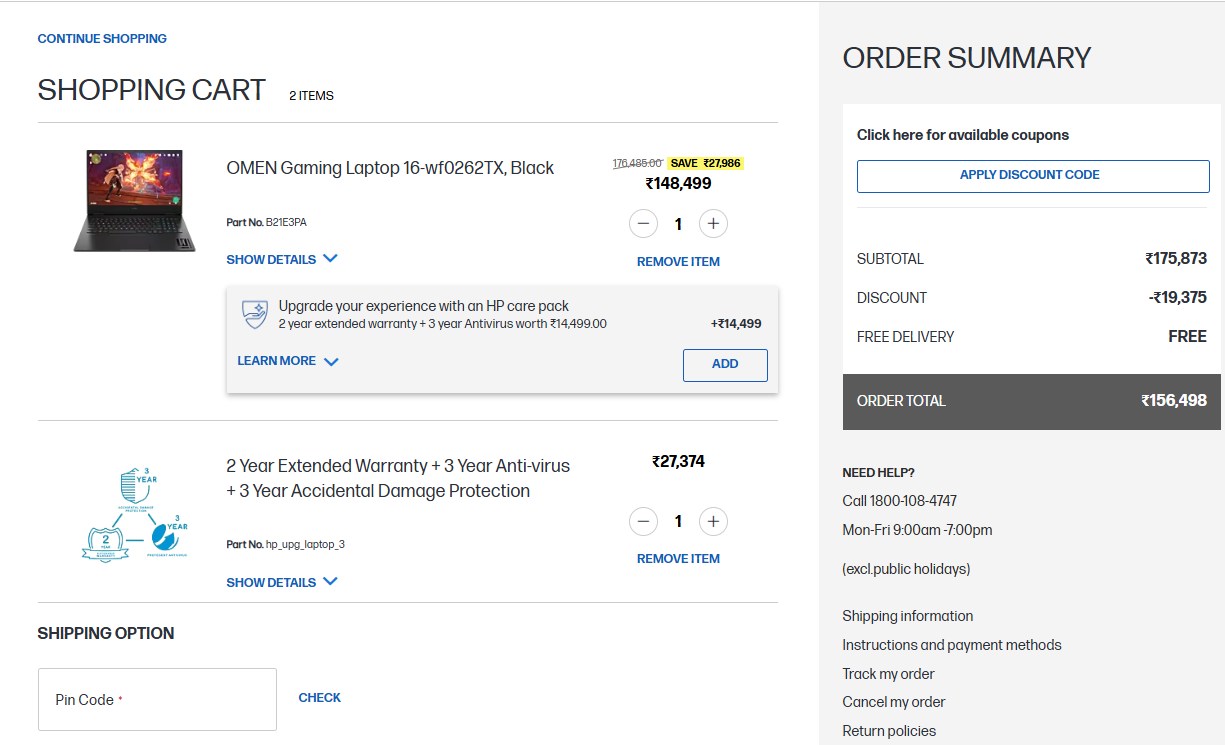Viewport: 1225px width, 745px height.
Task: Open Apply Discount Code button
Action: [x=1033, y=175]
